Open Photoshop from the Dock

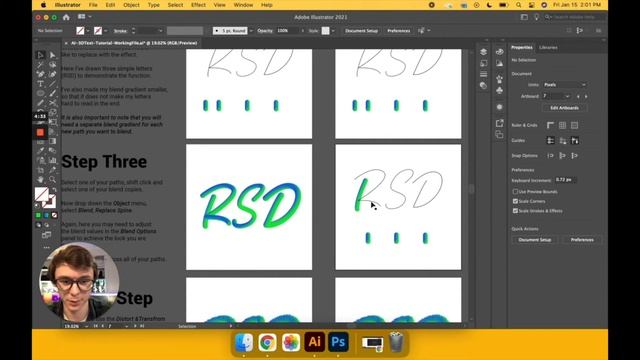(x=338, y=342)
